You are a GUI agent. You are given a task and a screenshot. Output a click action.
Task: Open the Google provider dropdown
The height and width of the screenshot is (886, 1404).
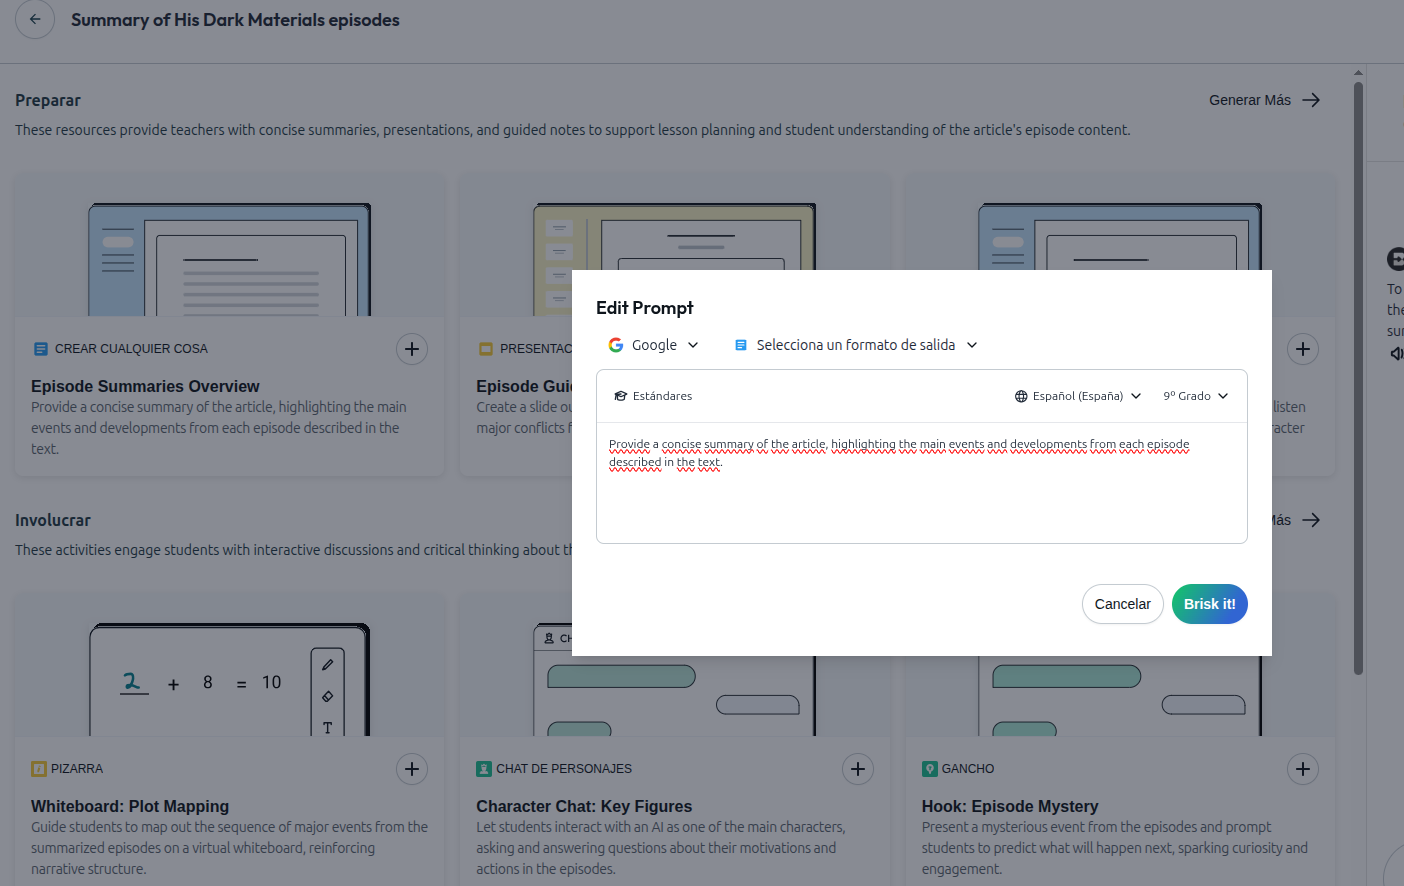click(x=654, y=345)
